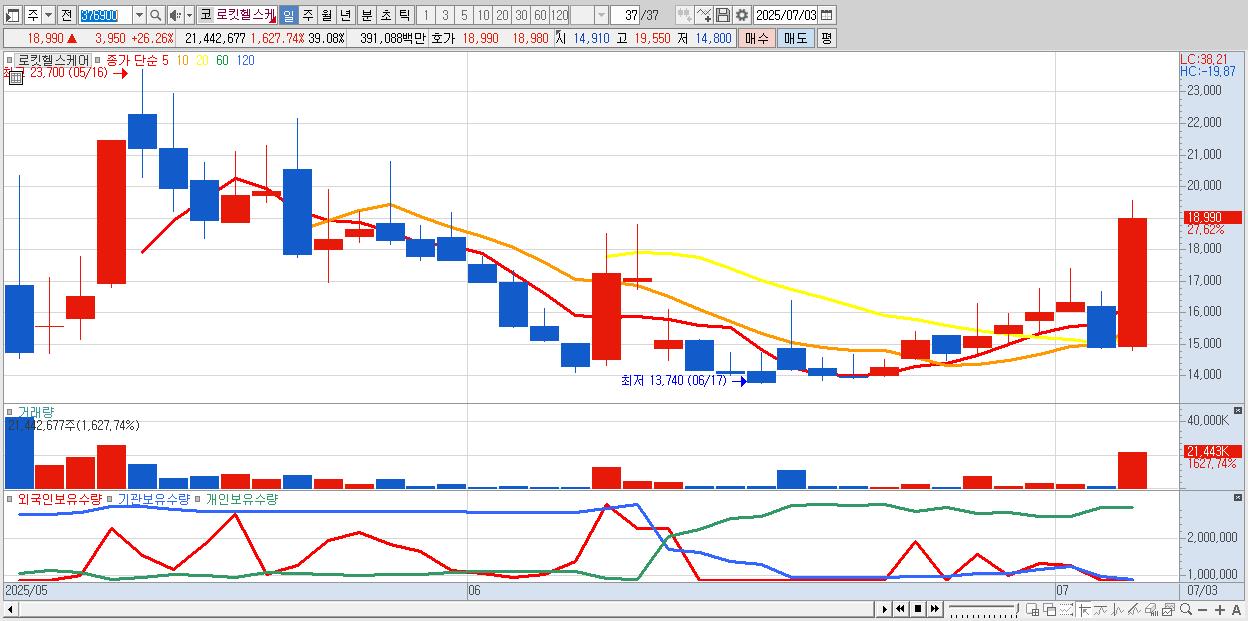1248x621 pixels.
Task: Select the 틱 (tick) period button
Action: point(404,15)
